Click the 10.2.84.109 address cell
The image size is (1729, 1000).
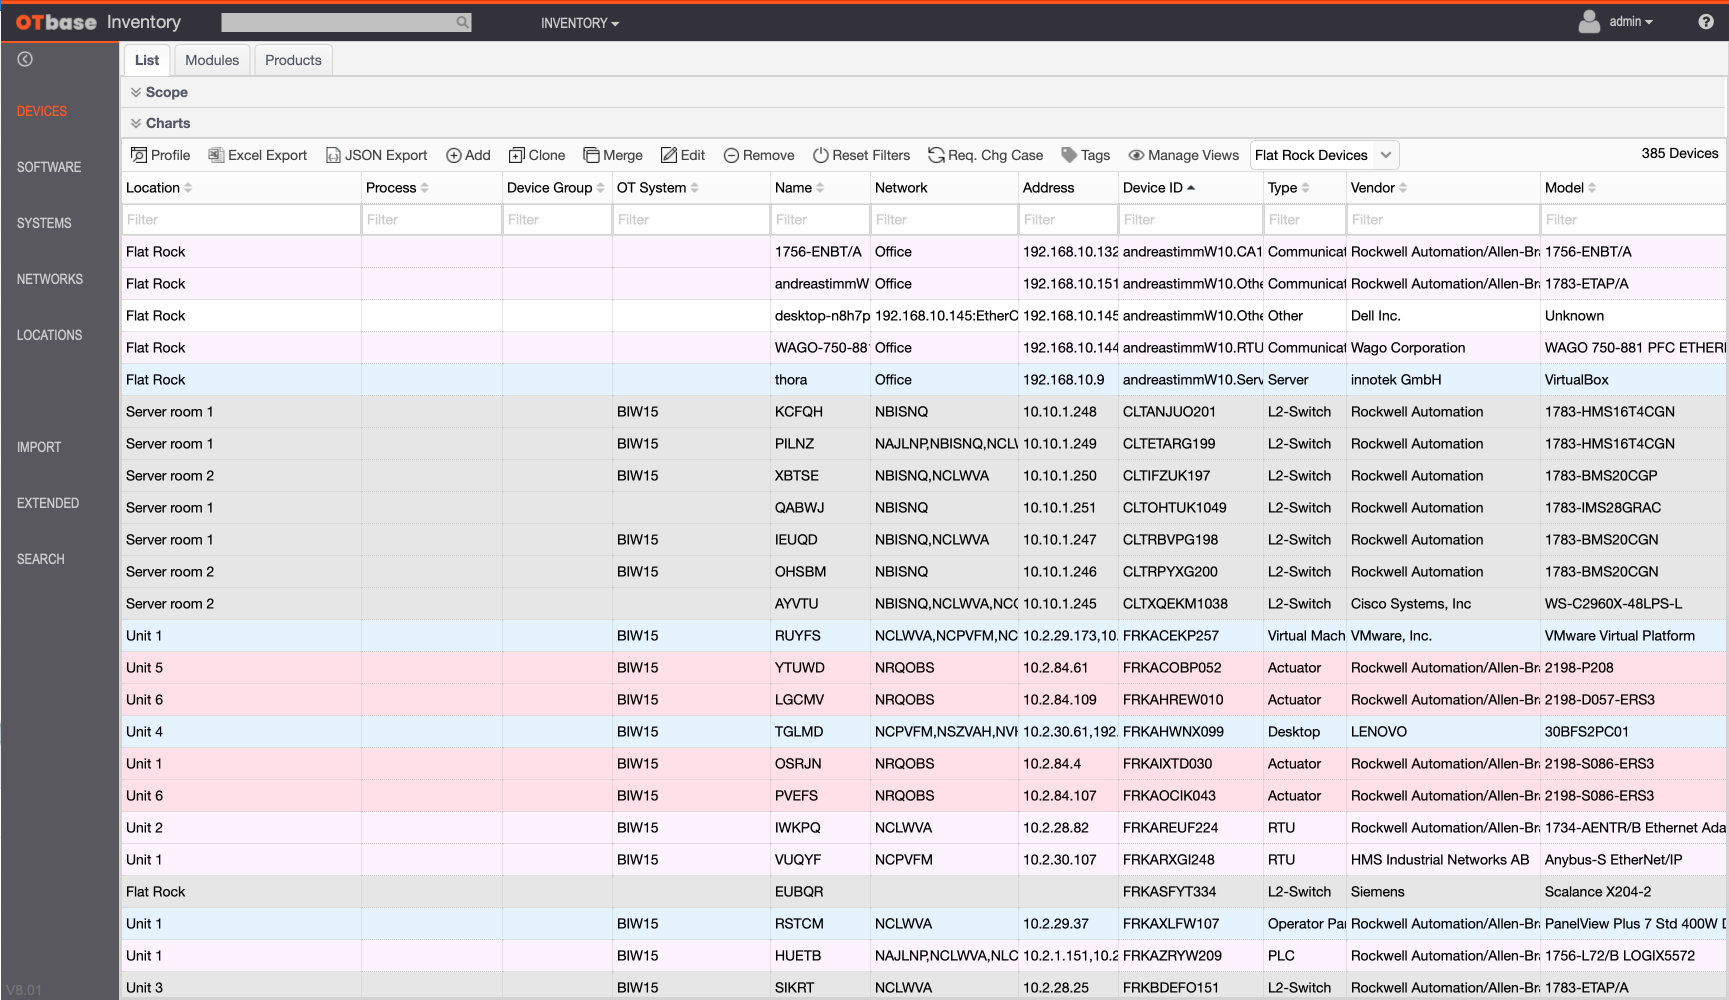pos(1068,700)
